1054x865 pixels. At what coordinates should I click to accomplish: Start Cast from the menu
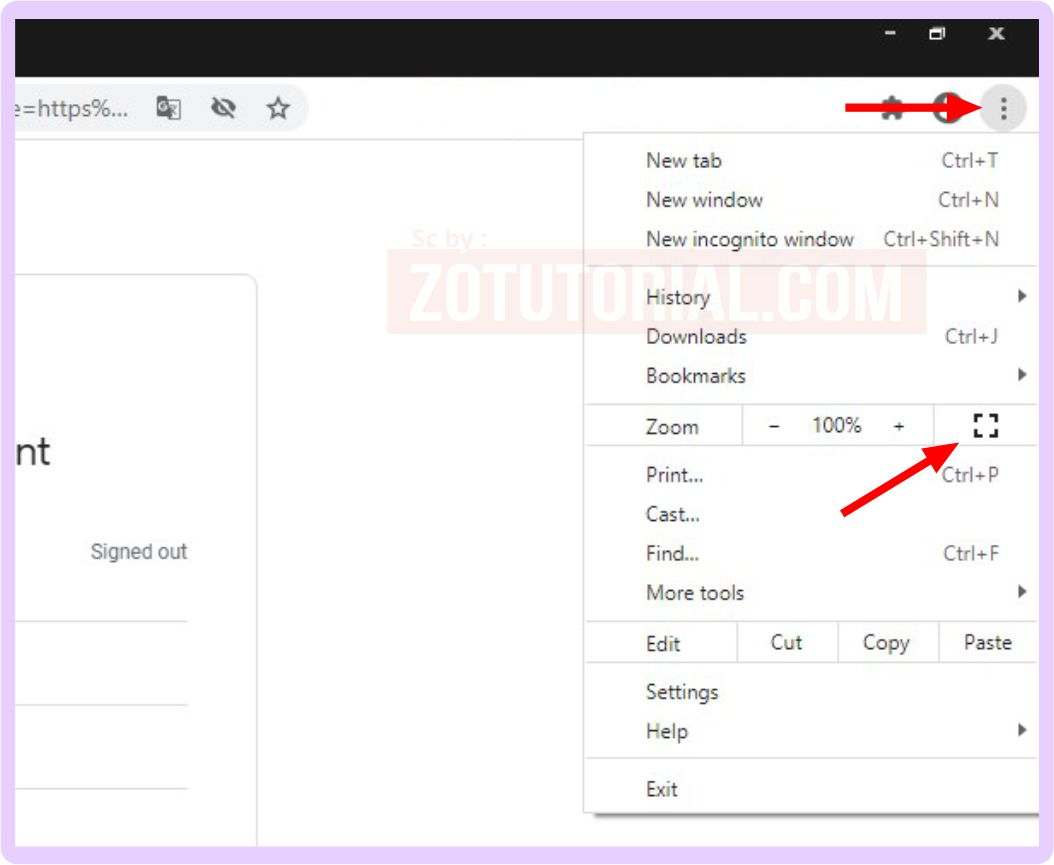tap(673, 514)
